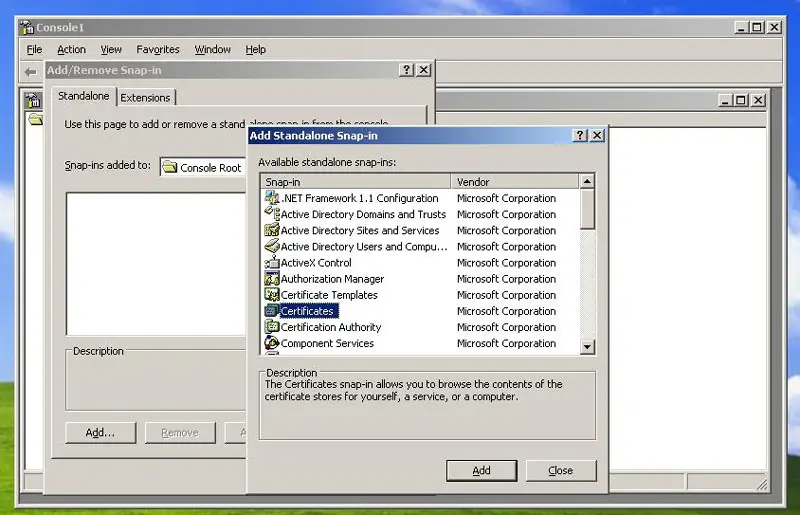Click the .NET Framework 1.1 Configuration icon
Viewport: 800px width, 515px height.
[x=272, y=198]
